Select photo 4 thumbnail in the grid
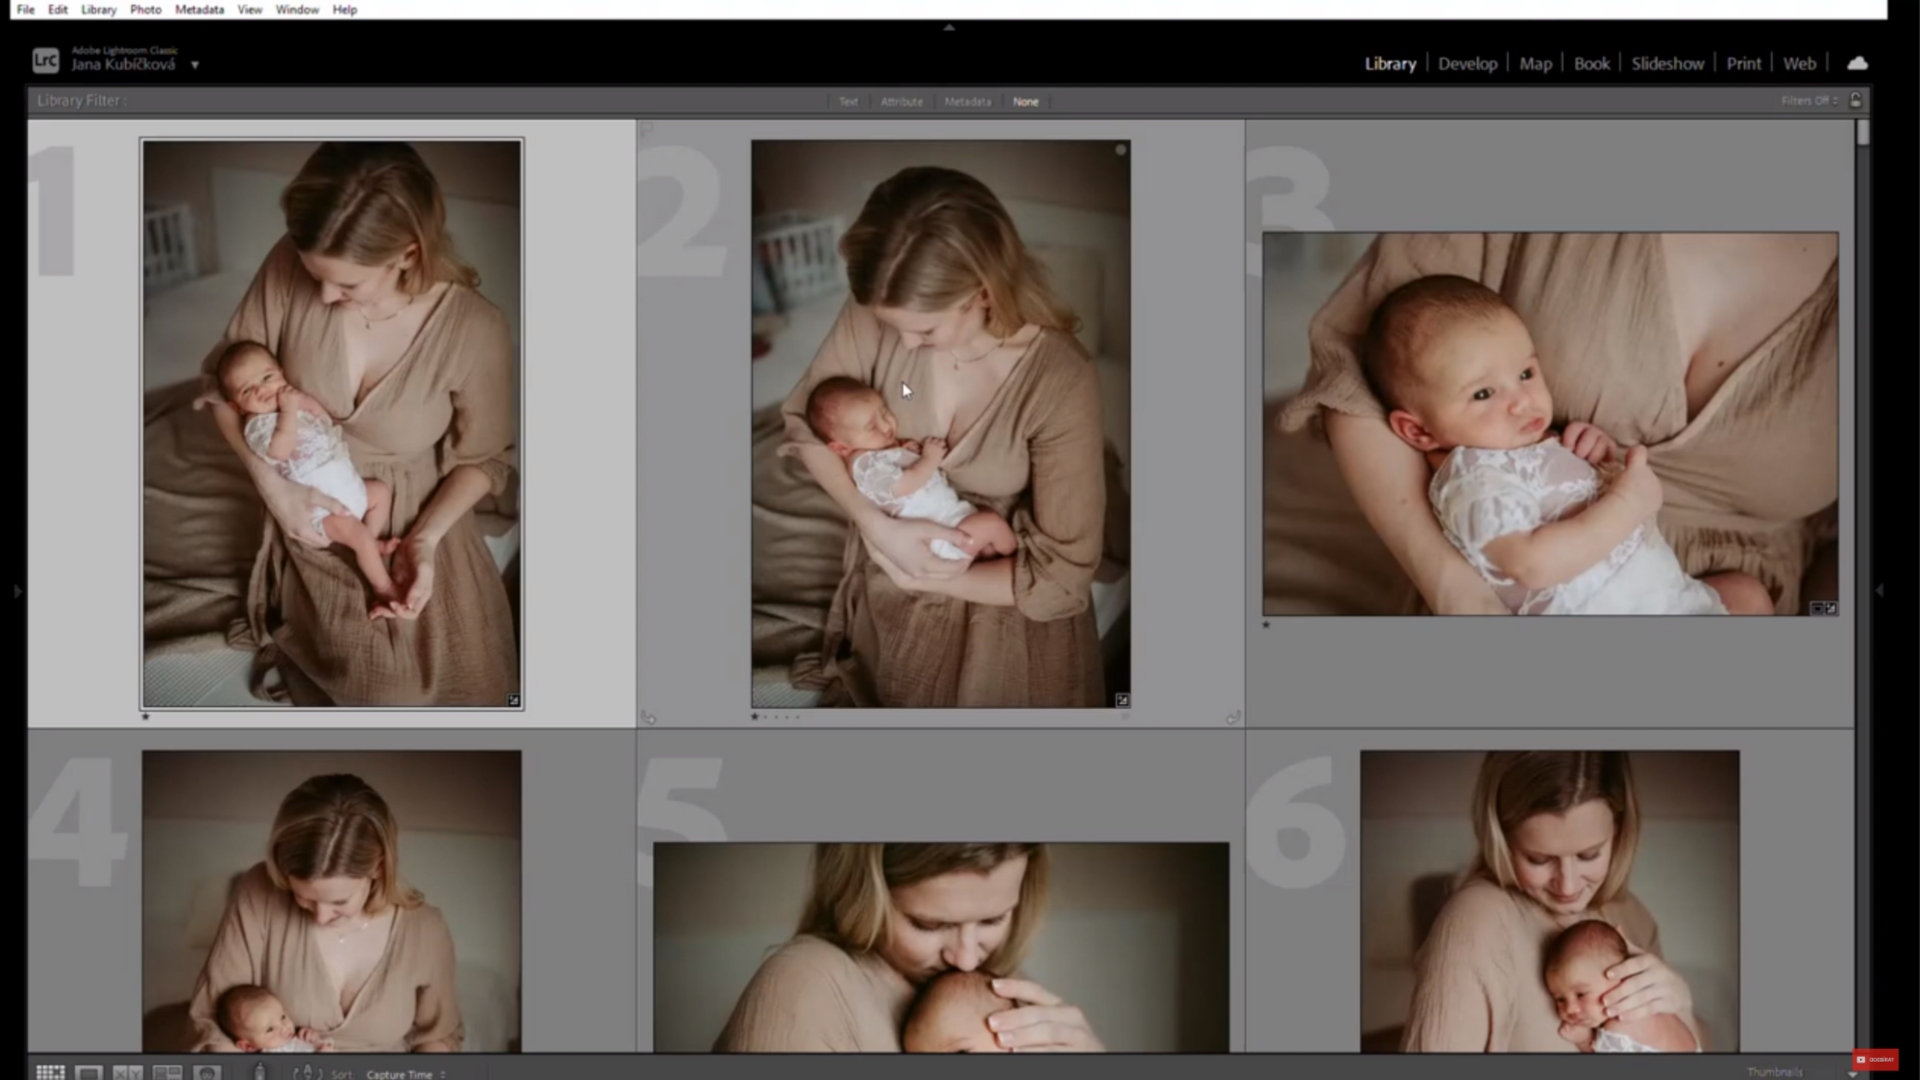Image resolution: width=1920 pixels, height=1080 pixels. 331,901
